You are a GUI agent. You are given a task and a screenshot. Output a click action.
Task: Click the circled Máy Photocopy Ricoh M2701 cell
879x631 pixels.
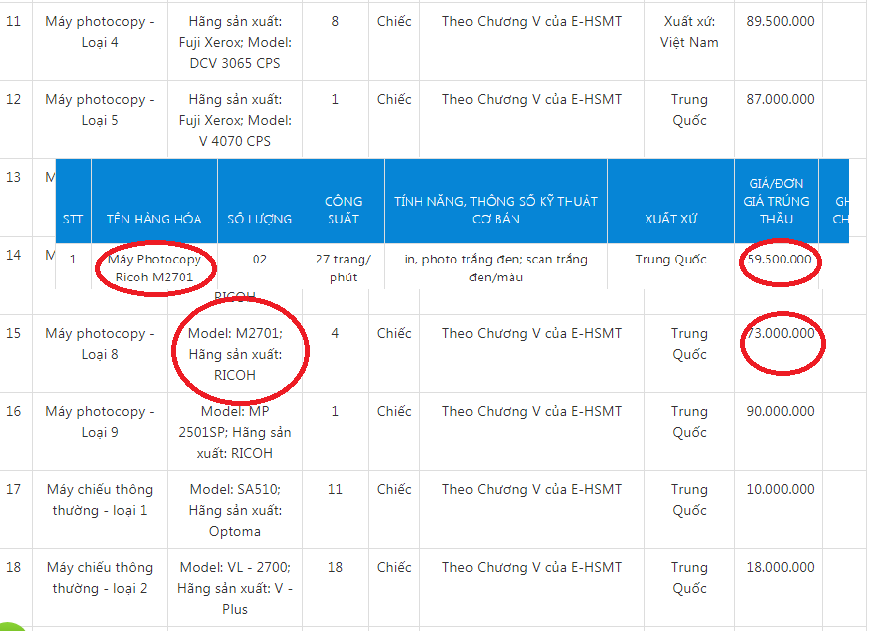[154, 267]
